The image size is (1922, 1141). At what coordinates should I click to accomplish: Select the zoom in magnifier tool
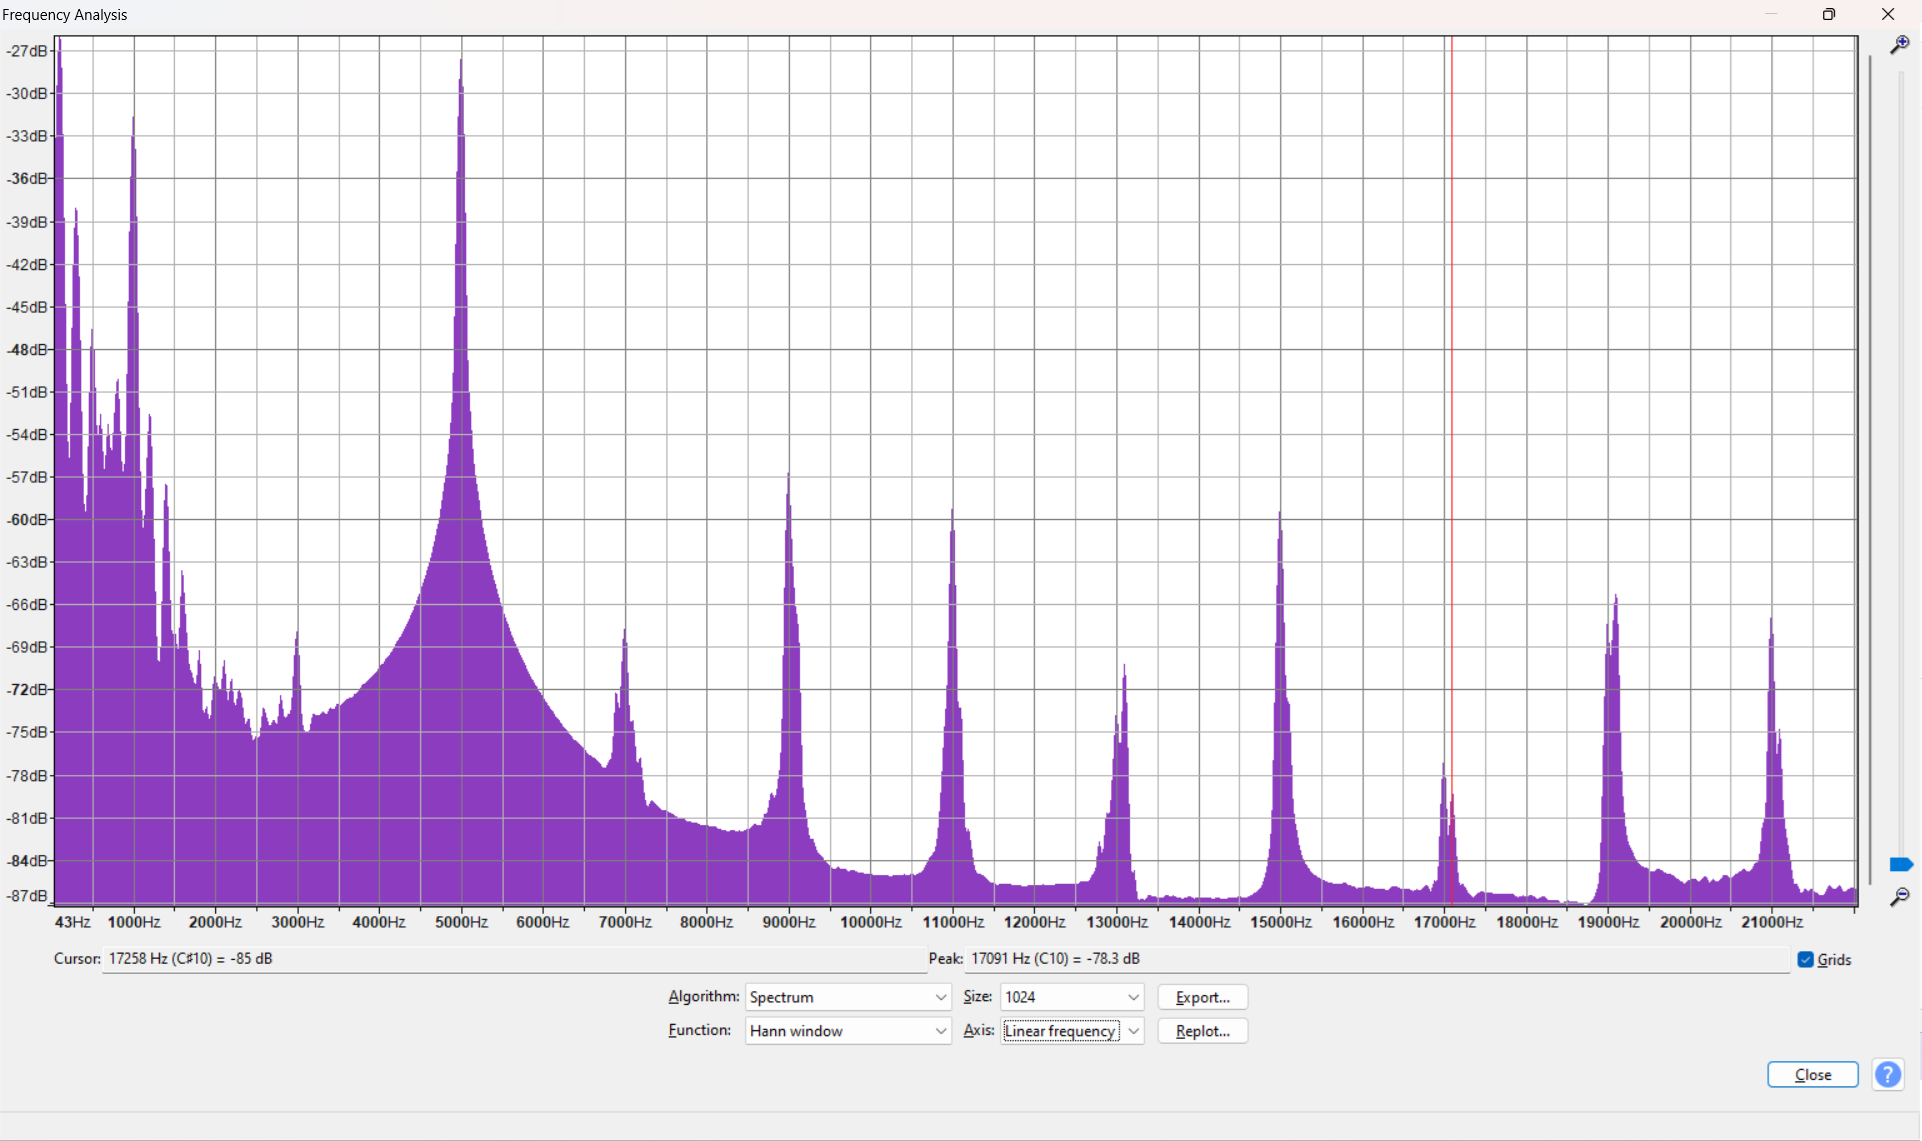[1901, 45]
